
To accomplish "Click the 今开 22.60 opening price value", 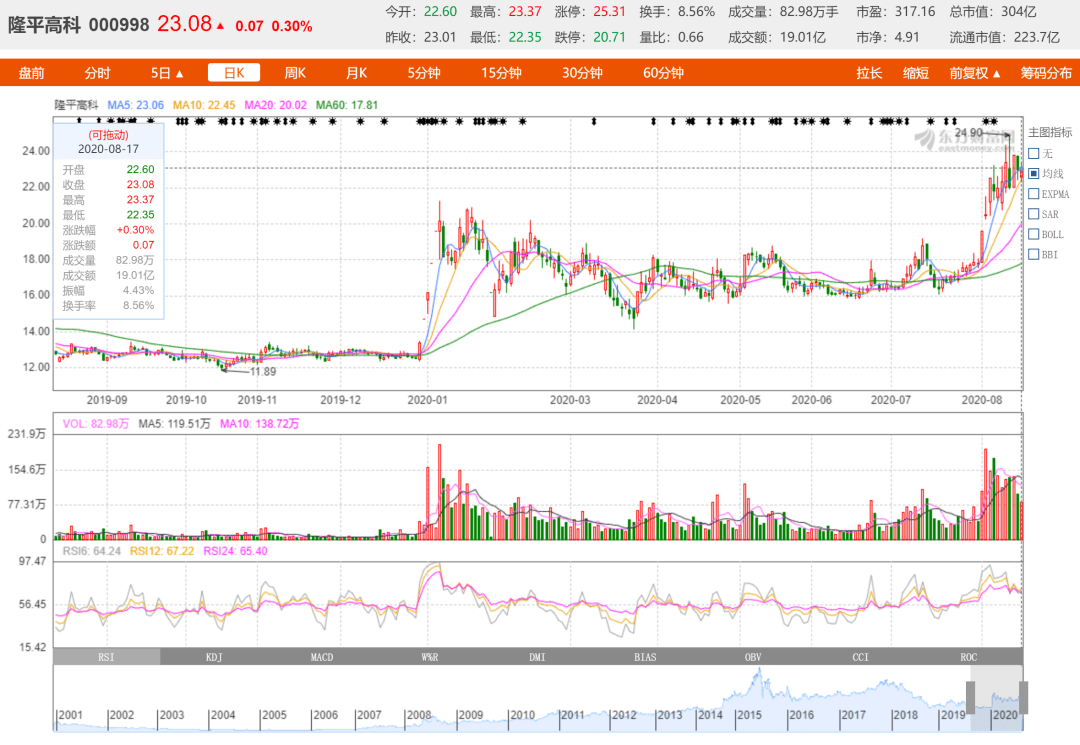I will click(x=440, y=12).
